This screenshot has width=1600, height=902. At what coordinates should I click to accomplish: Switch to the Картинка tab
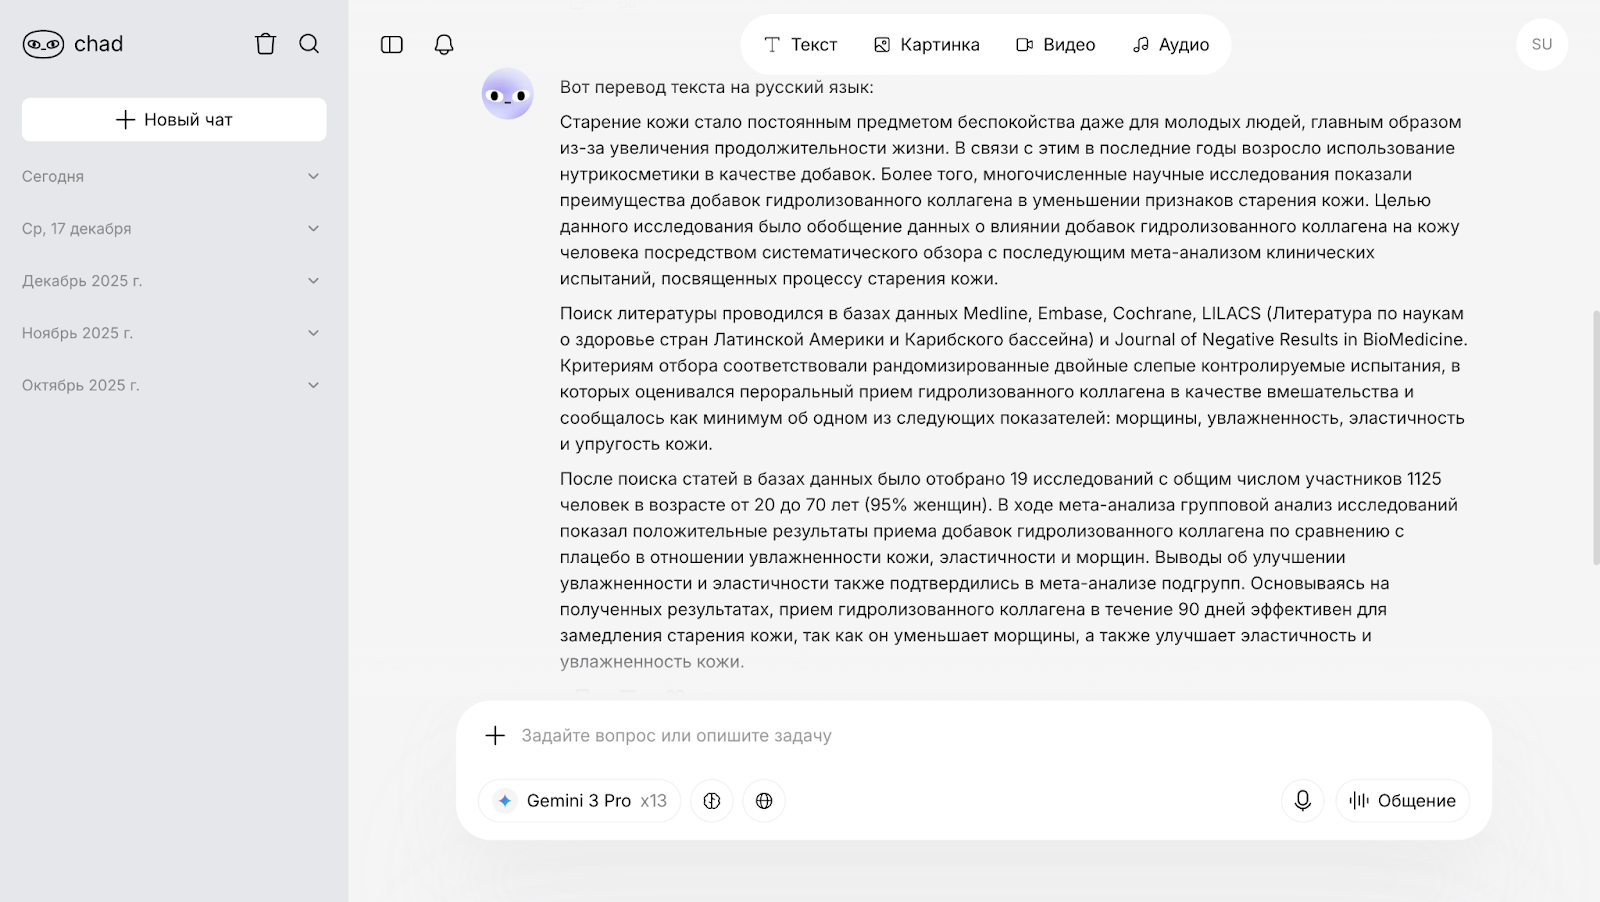tap(926, 45)
